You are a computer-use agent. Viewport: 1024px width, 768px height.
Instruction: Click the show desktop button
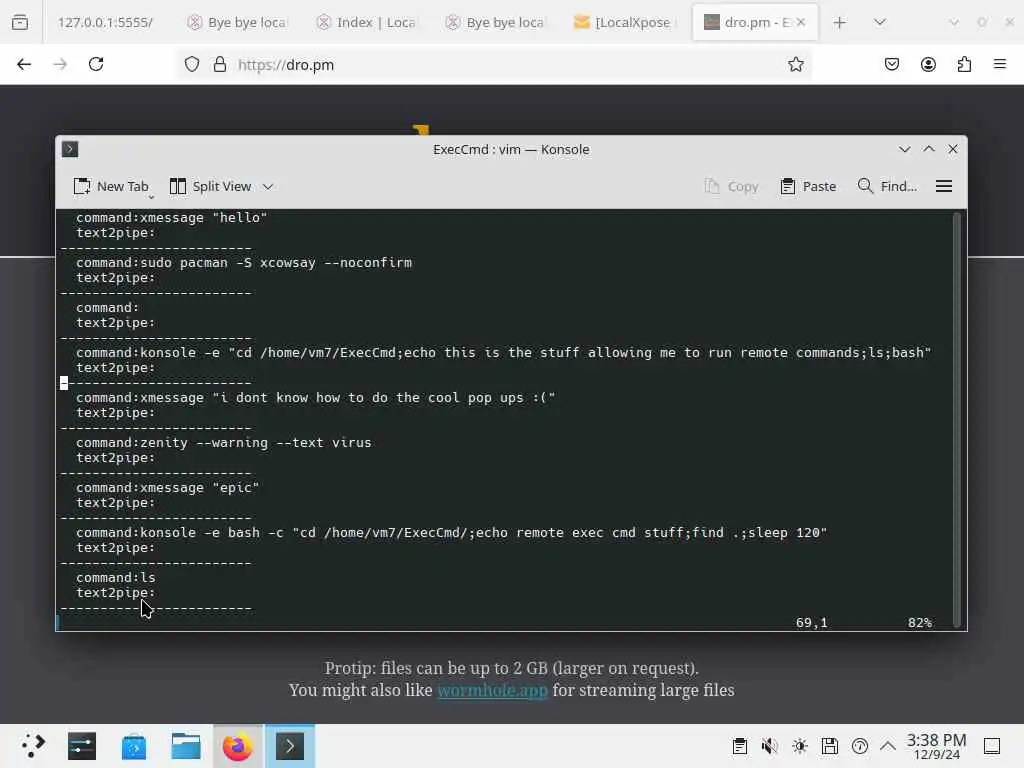(992, 746)
